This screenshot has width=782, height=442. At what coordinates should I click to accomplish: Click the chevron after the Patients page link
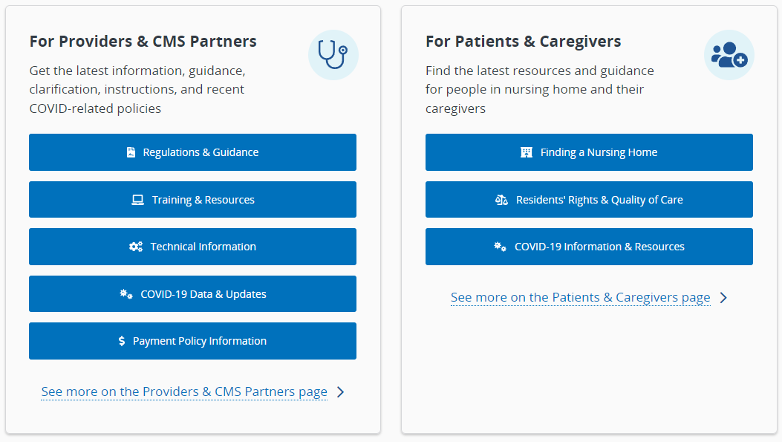coord(724,298)
